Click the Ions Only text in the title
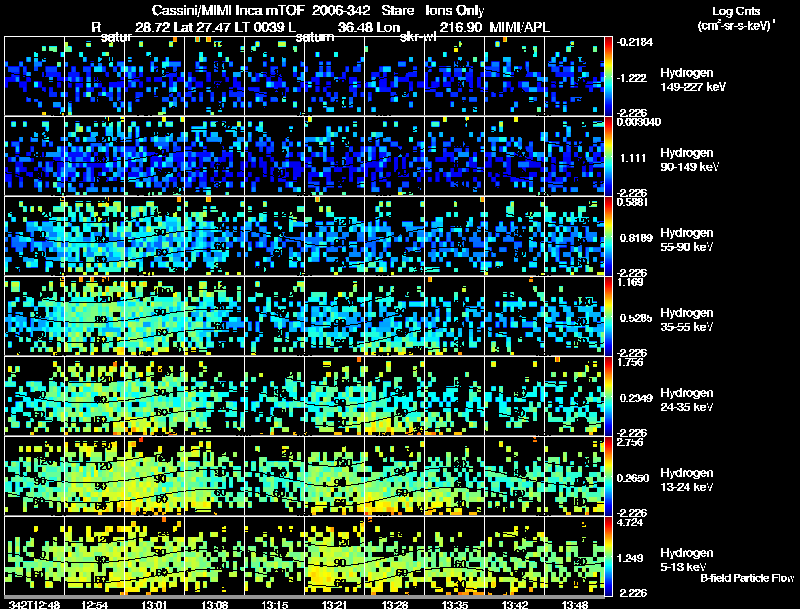This screenshot has height=609, width=800. click(x=455, y=11)
